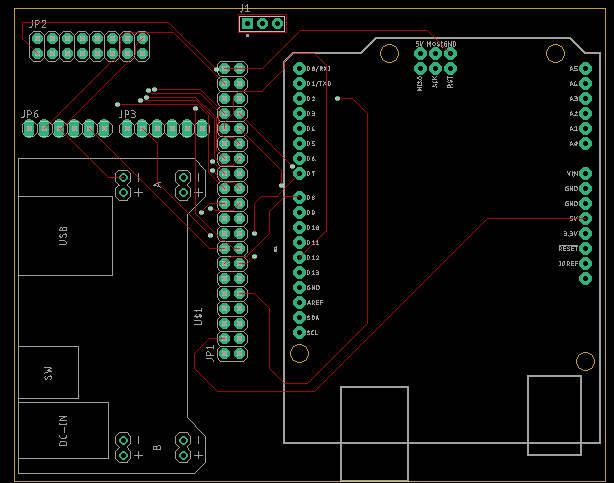
Task: Pick the A3 analog pad
Action: click(585, 99)
